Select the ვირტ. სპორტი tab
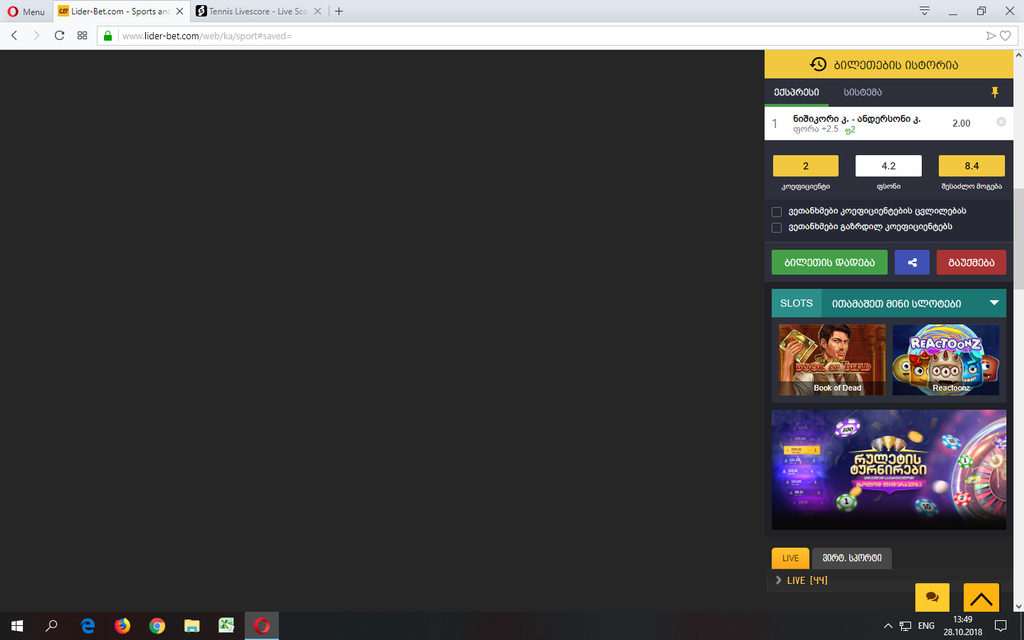This screenshot has height=640, width=1024. pos(852,558)
